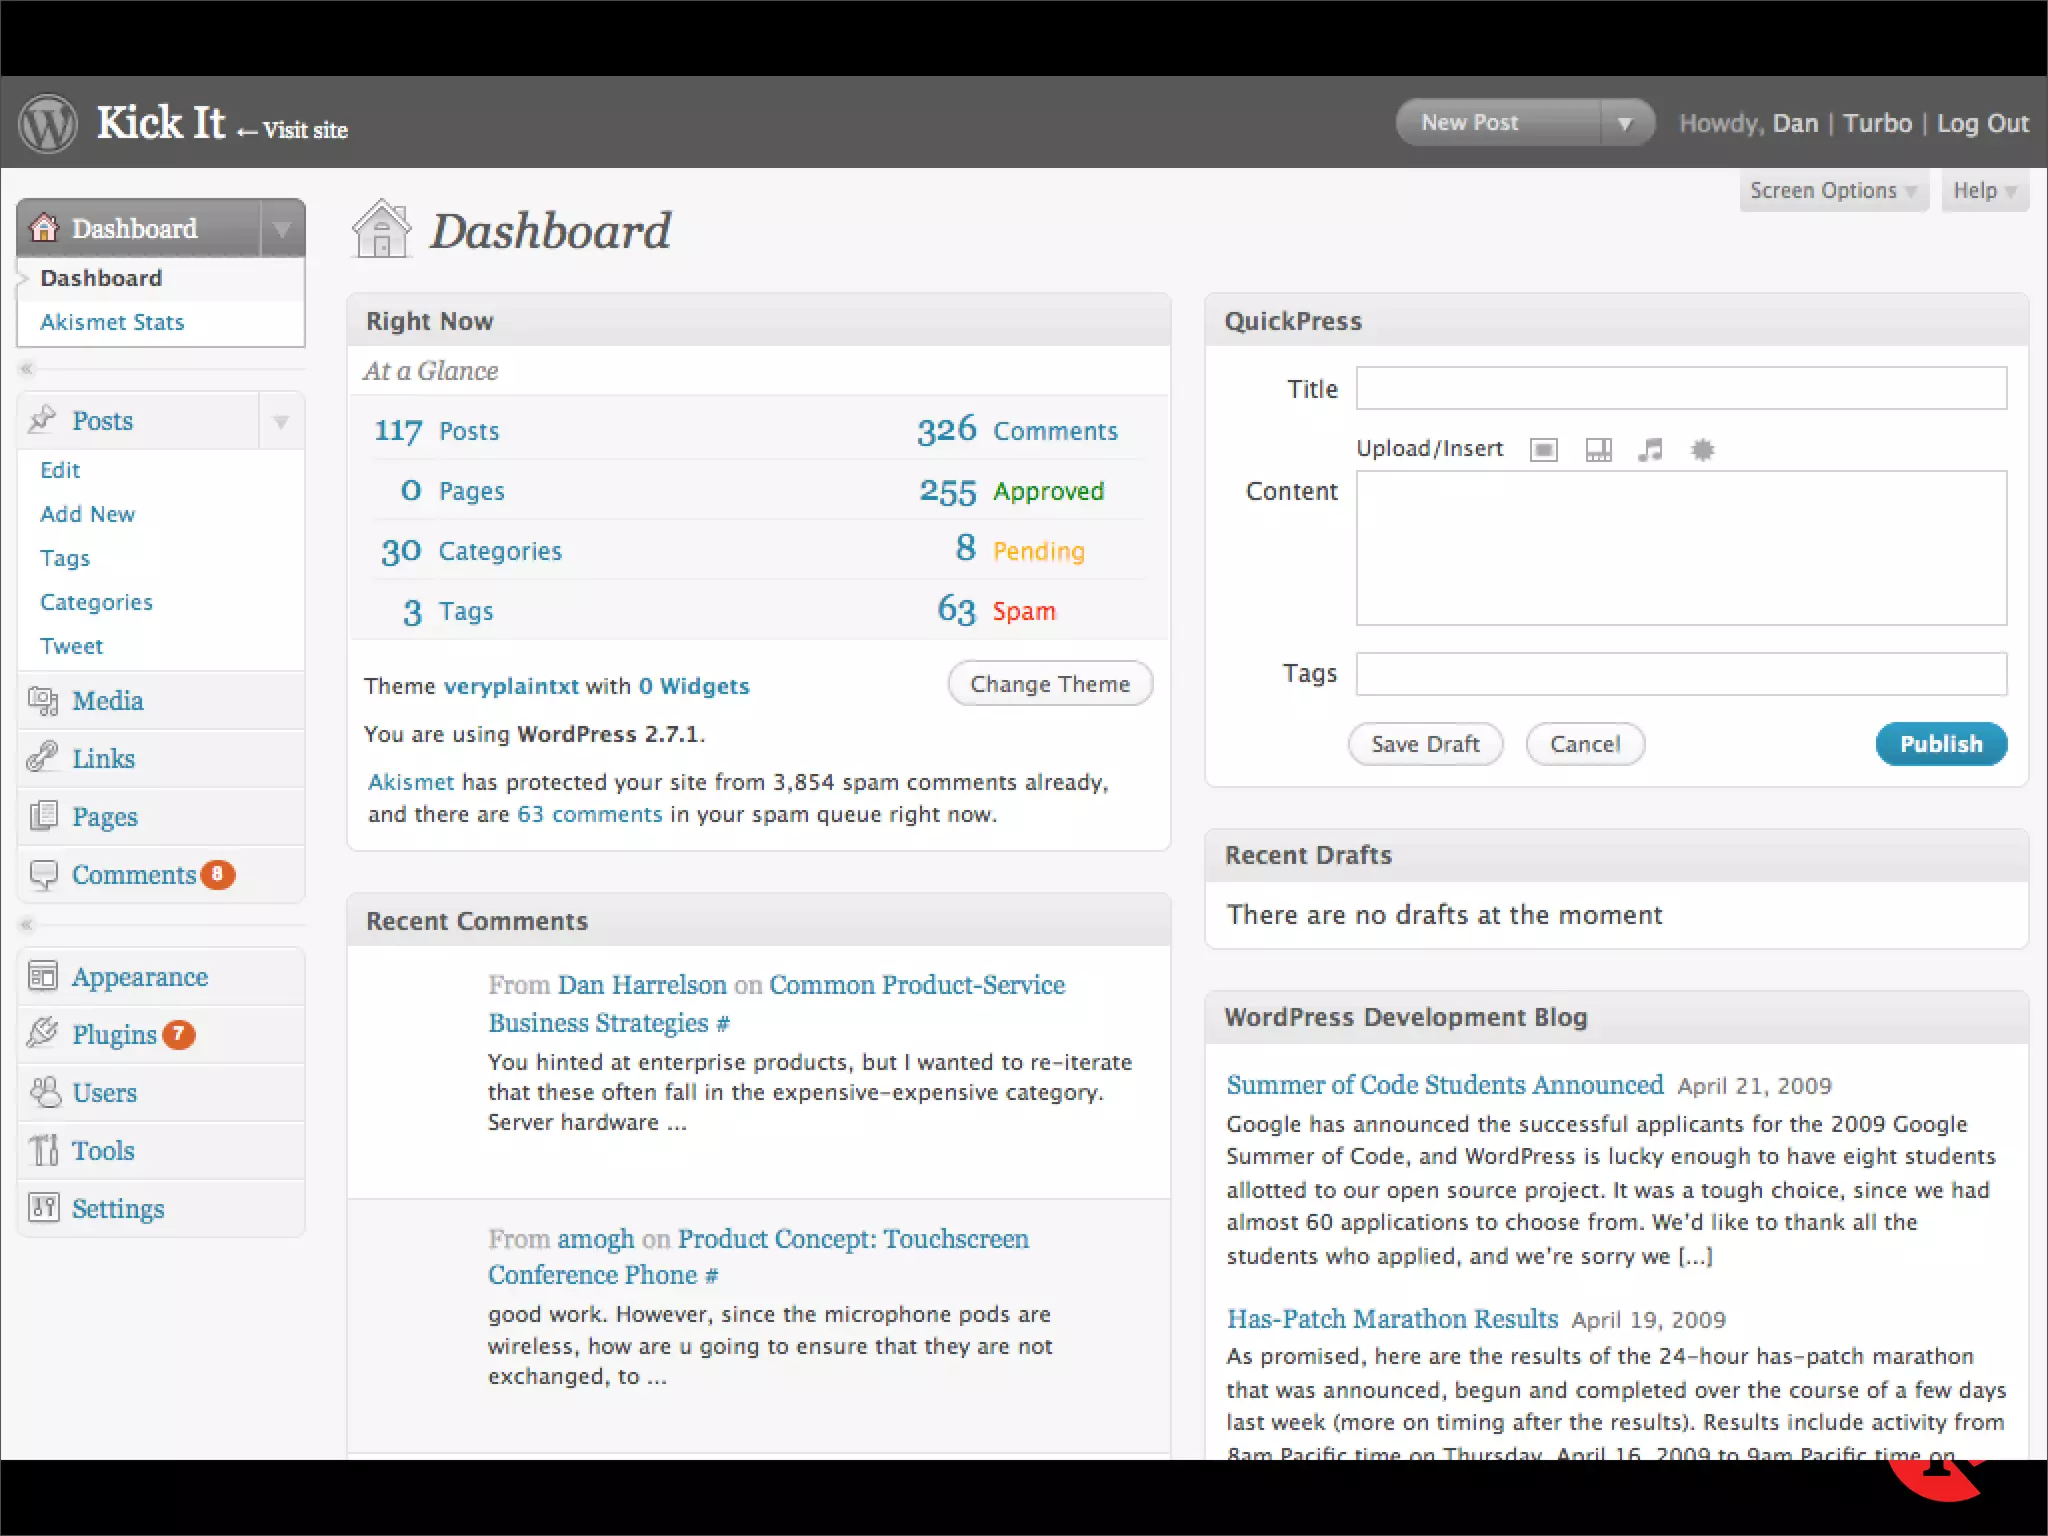Click the add video upload icon
This screenshot has width=2048, height=1536.
[x=1598, y=450]
